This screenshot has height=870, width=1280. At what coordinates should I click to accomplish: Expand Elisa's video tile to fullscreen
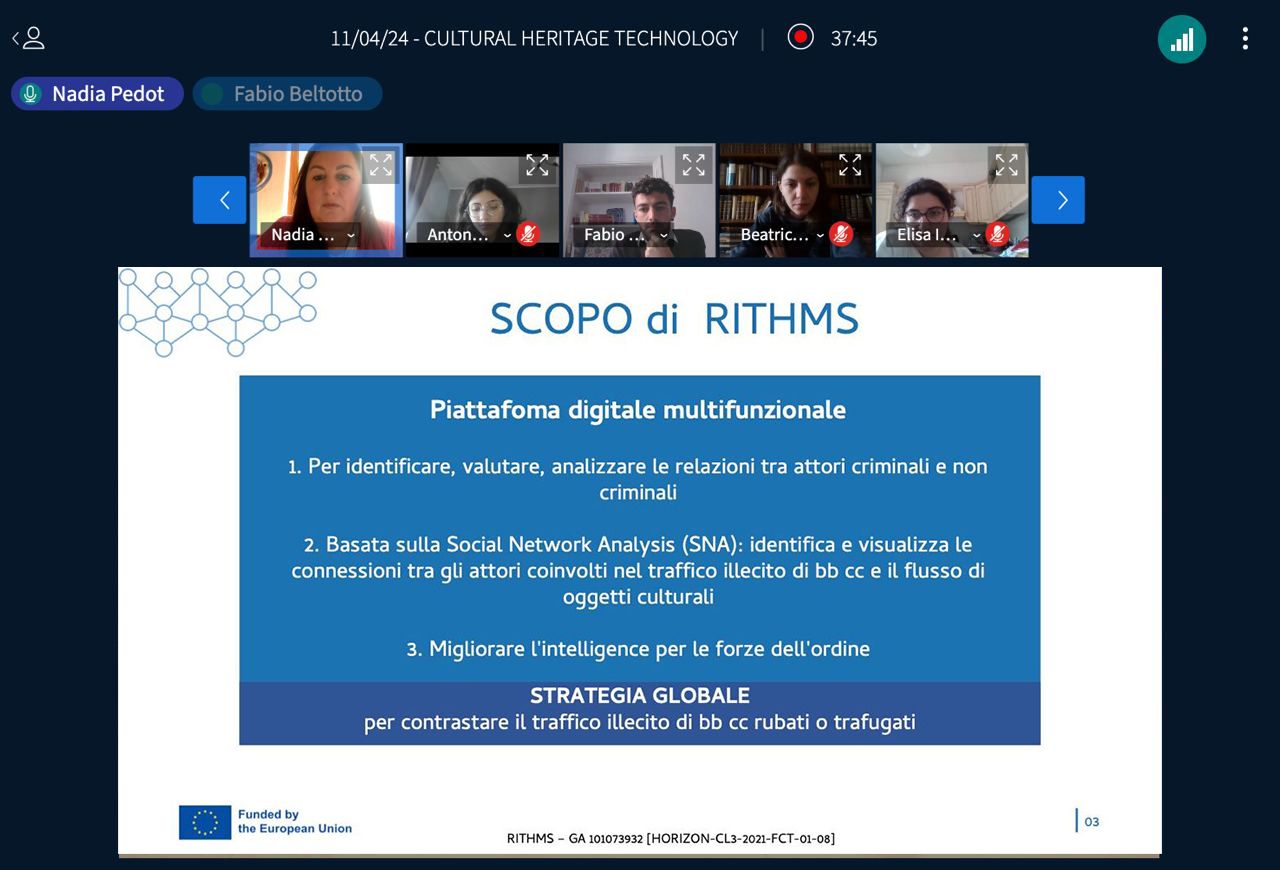pos(1006,166)
